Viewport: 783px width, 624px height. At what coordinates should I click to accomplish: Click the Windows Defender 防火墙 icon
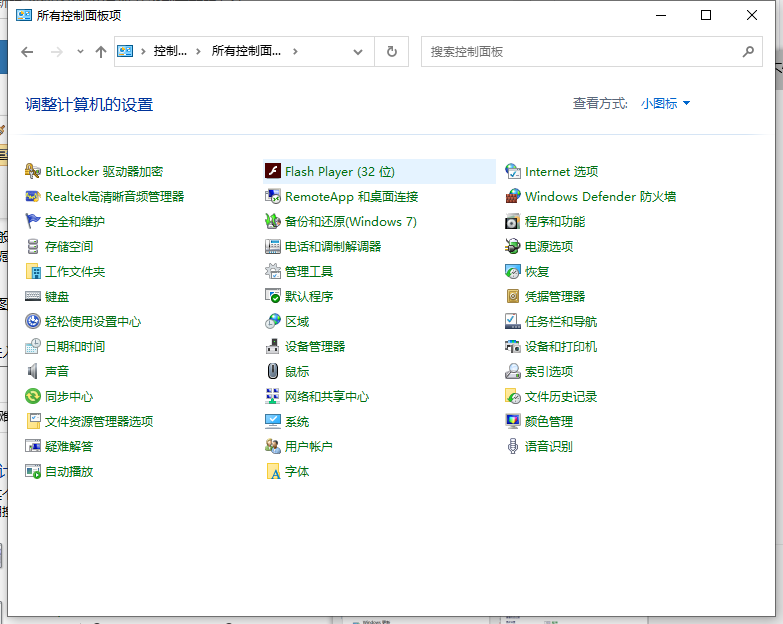point(513,197)
